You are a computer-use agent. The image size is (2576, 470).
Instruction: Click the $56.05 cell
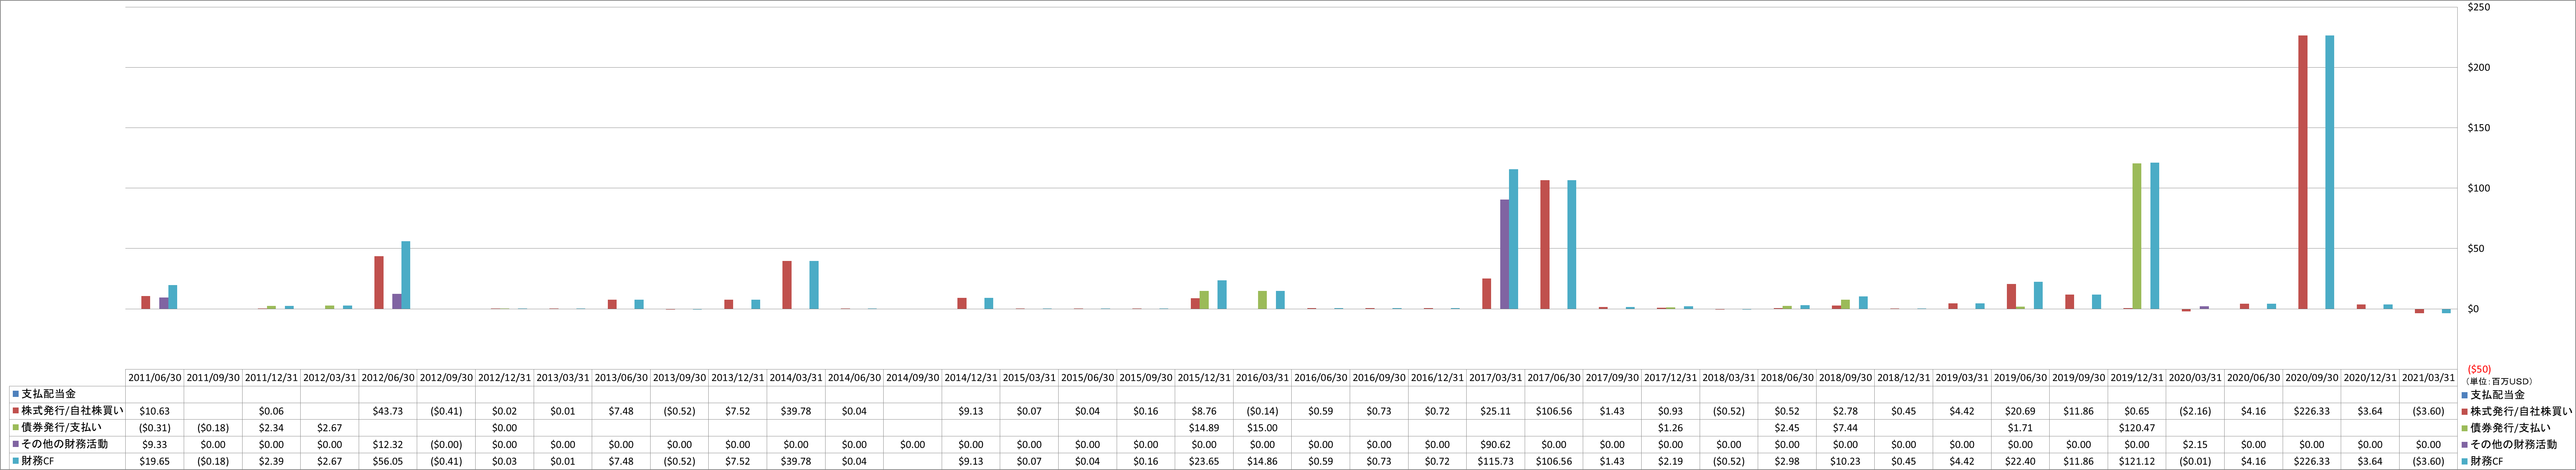(x=388, y=461)
